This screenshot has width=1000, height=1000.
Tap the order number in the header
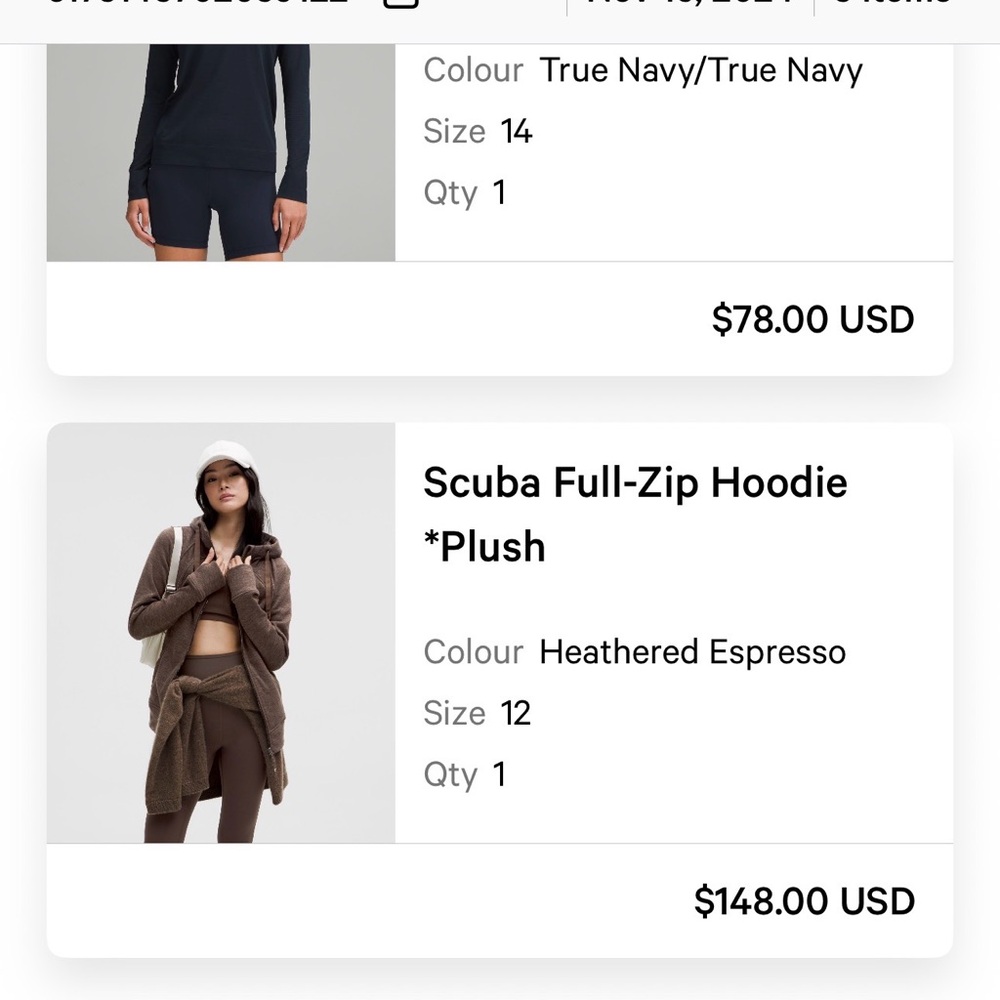(199, 3)
